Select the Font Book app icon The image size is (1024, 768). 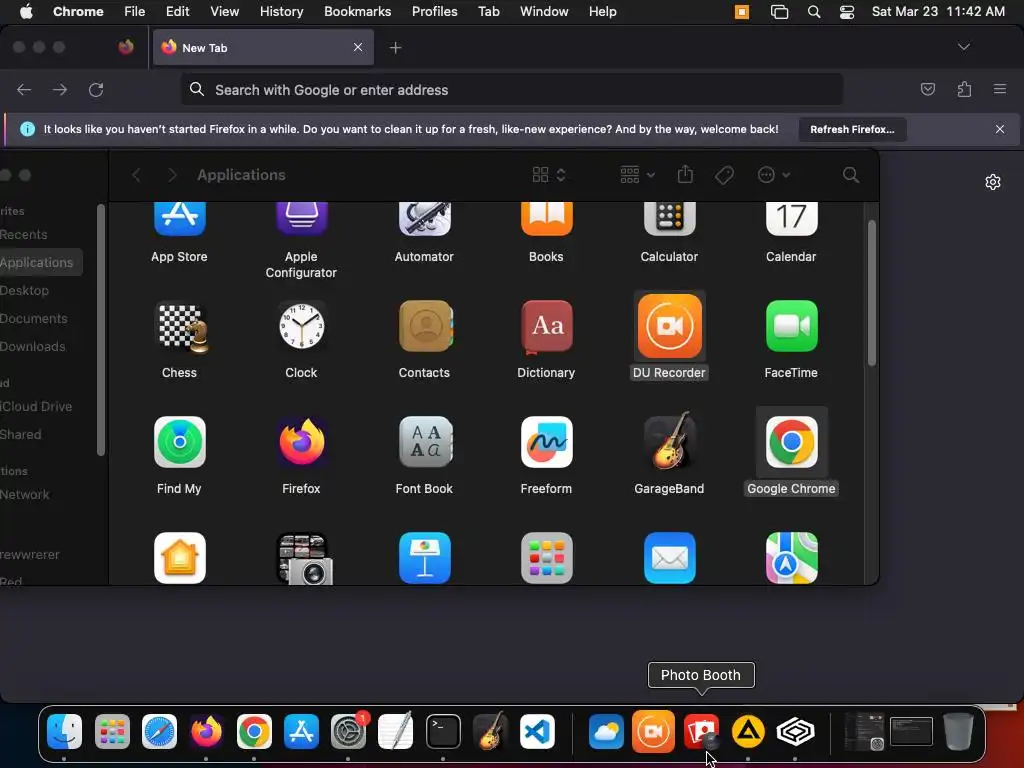(425, 442)
